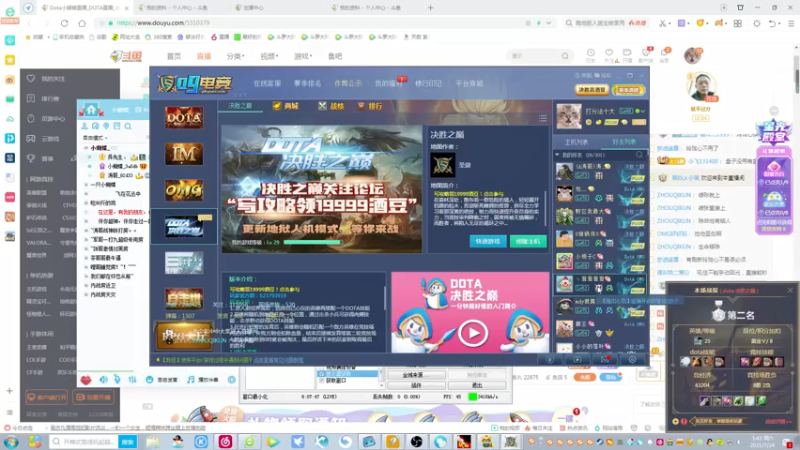Click the video icon at 09 bottom bar
The height and width of the screenshot is (450, 800).
pyautogui.click(x=577, y=360)
